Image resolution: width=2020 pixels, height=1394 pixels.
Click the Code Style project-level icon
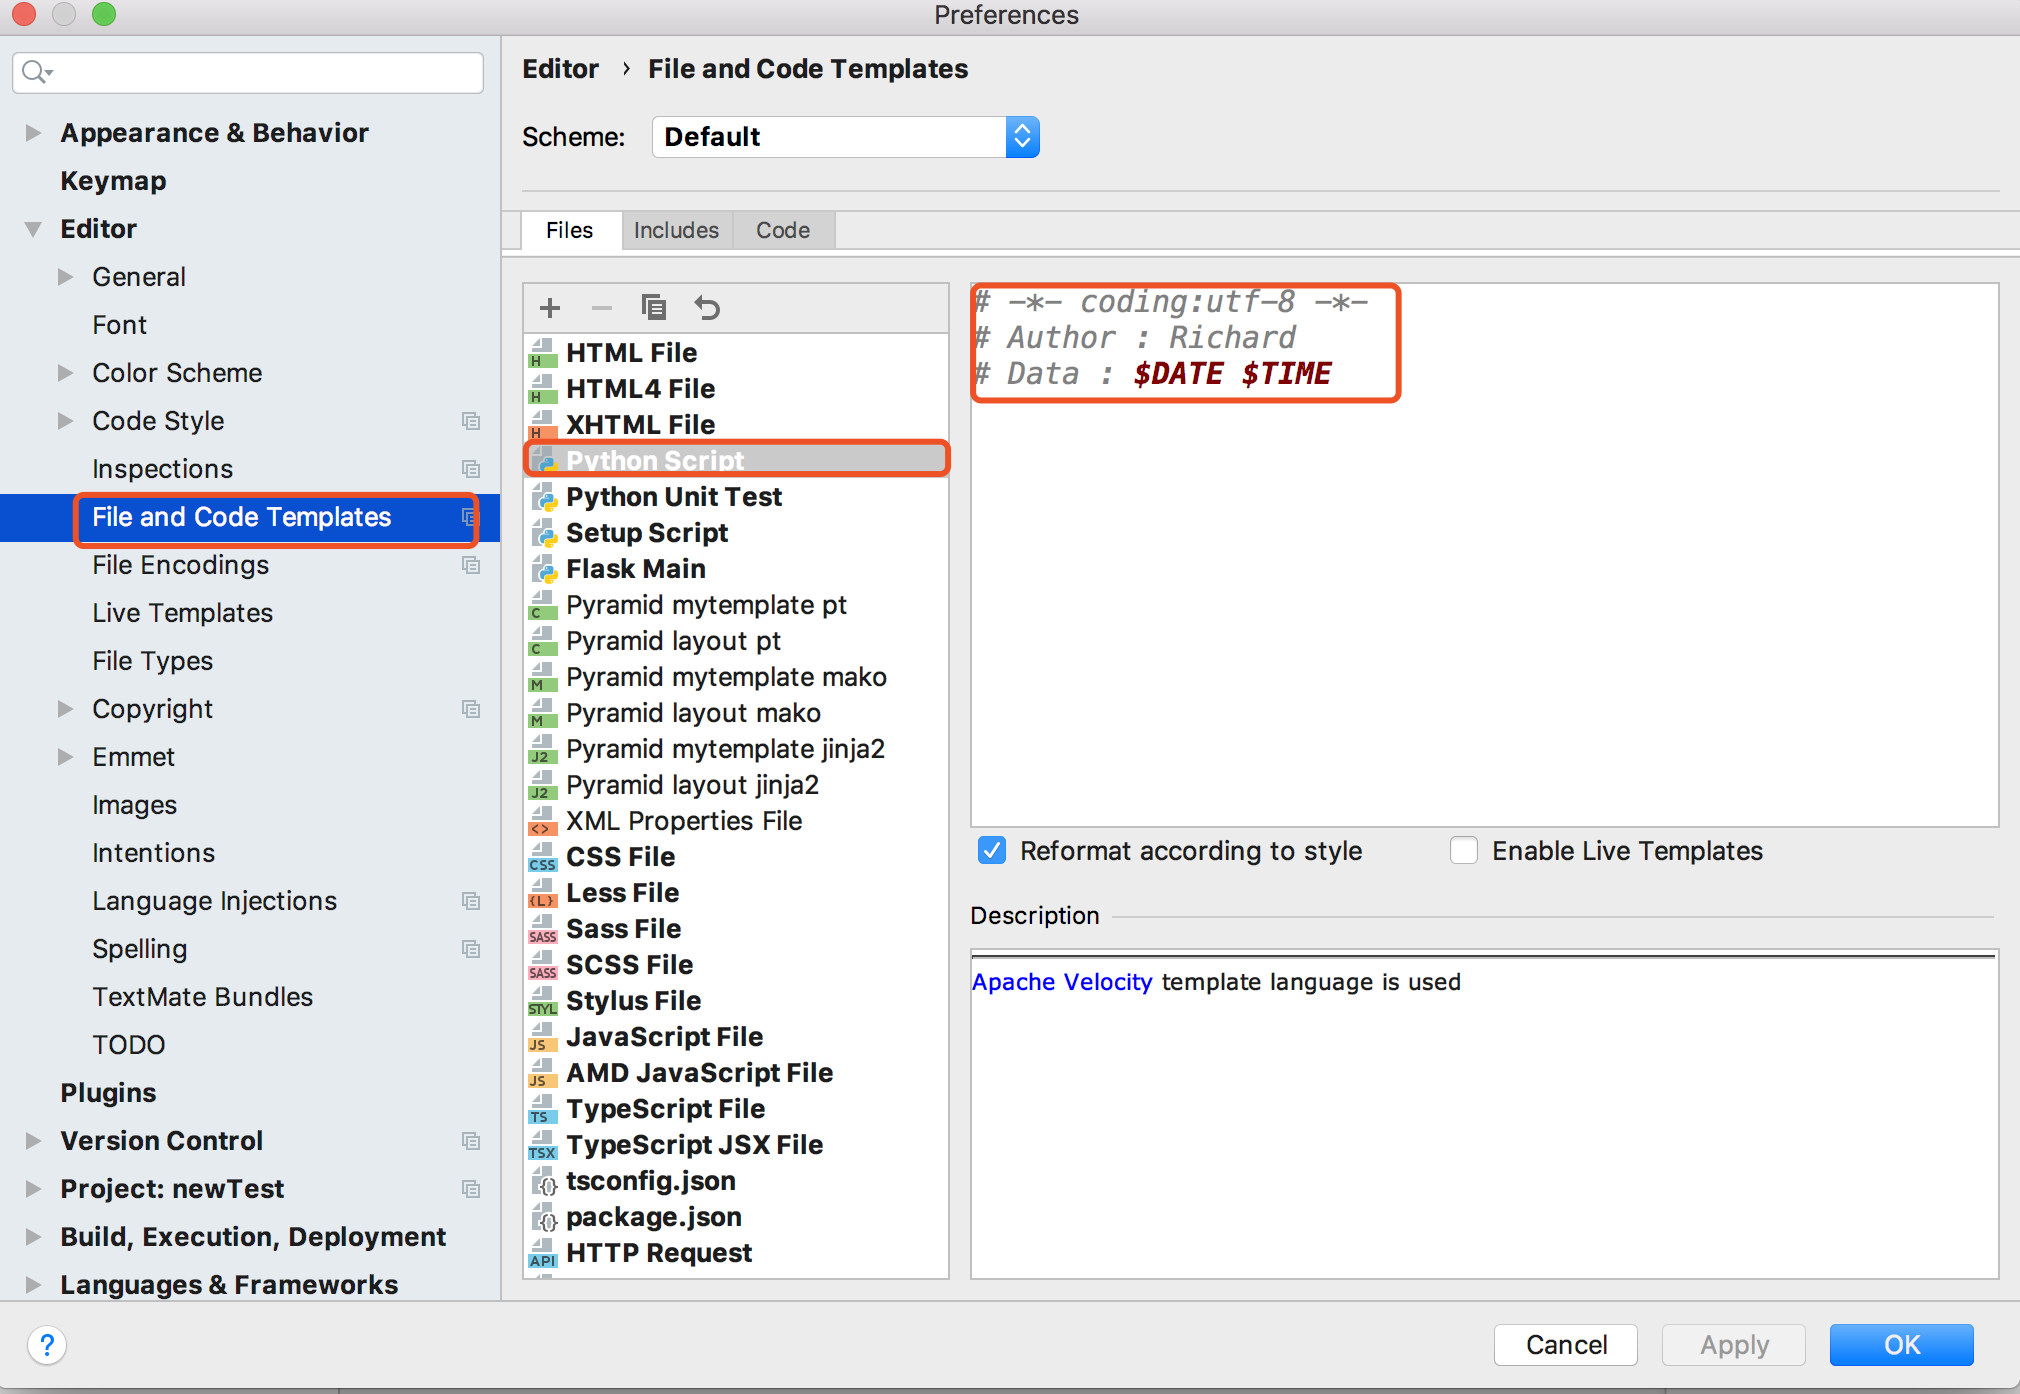[x=471, y=421]
